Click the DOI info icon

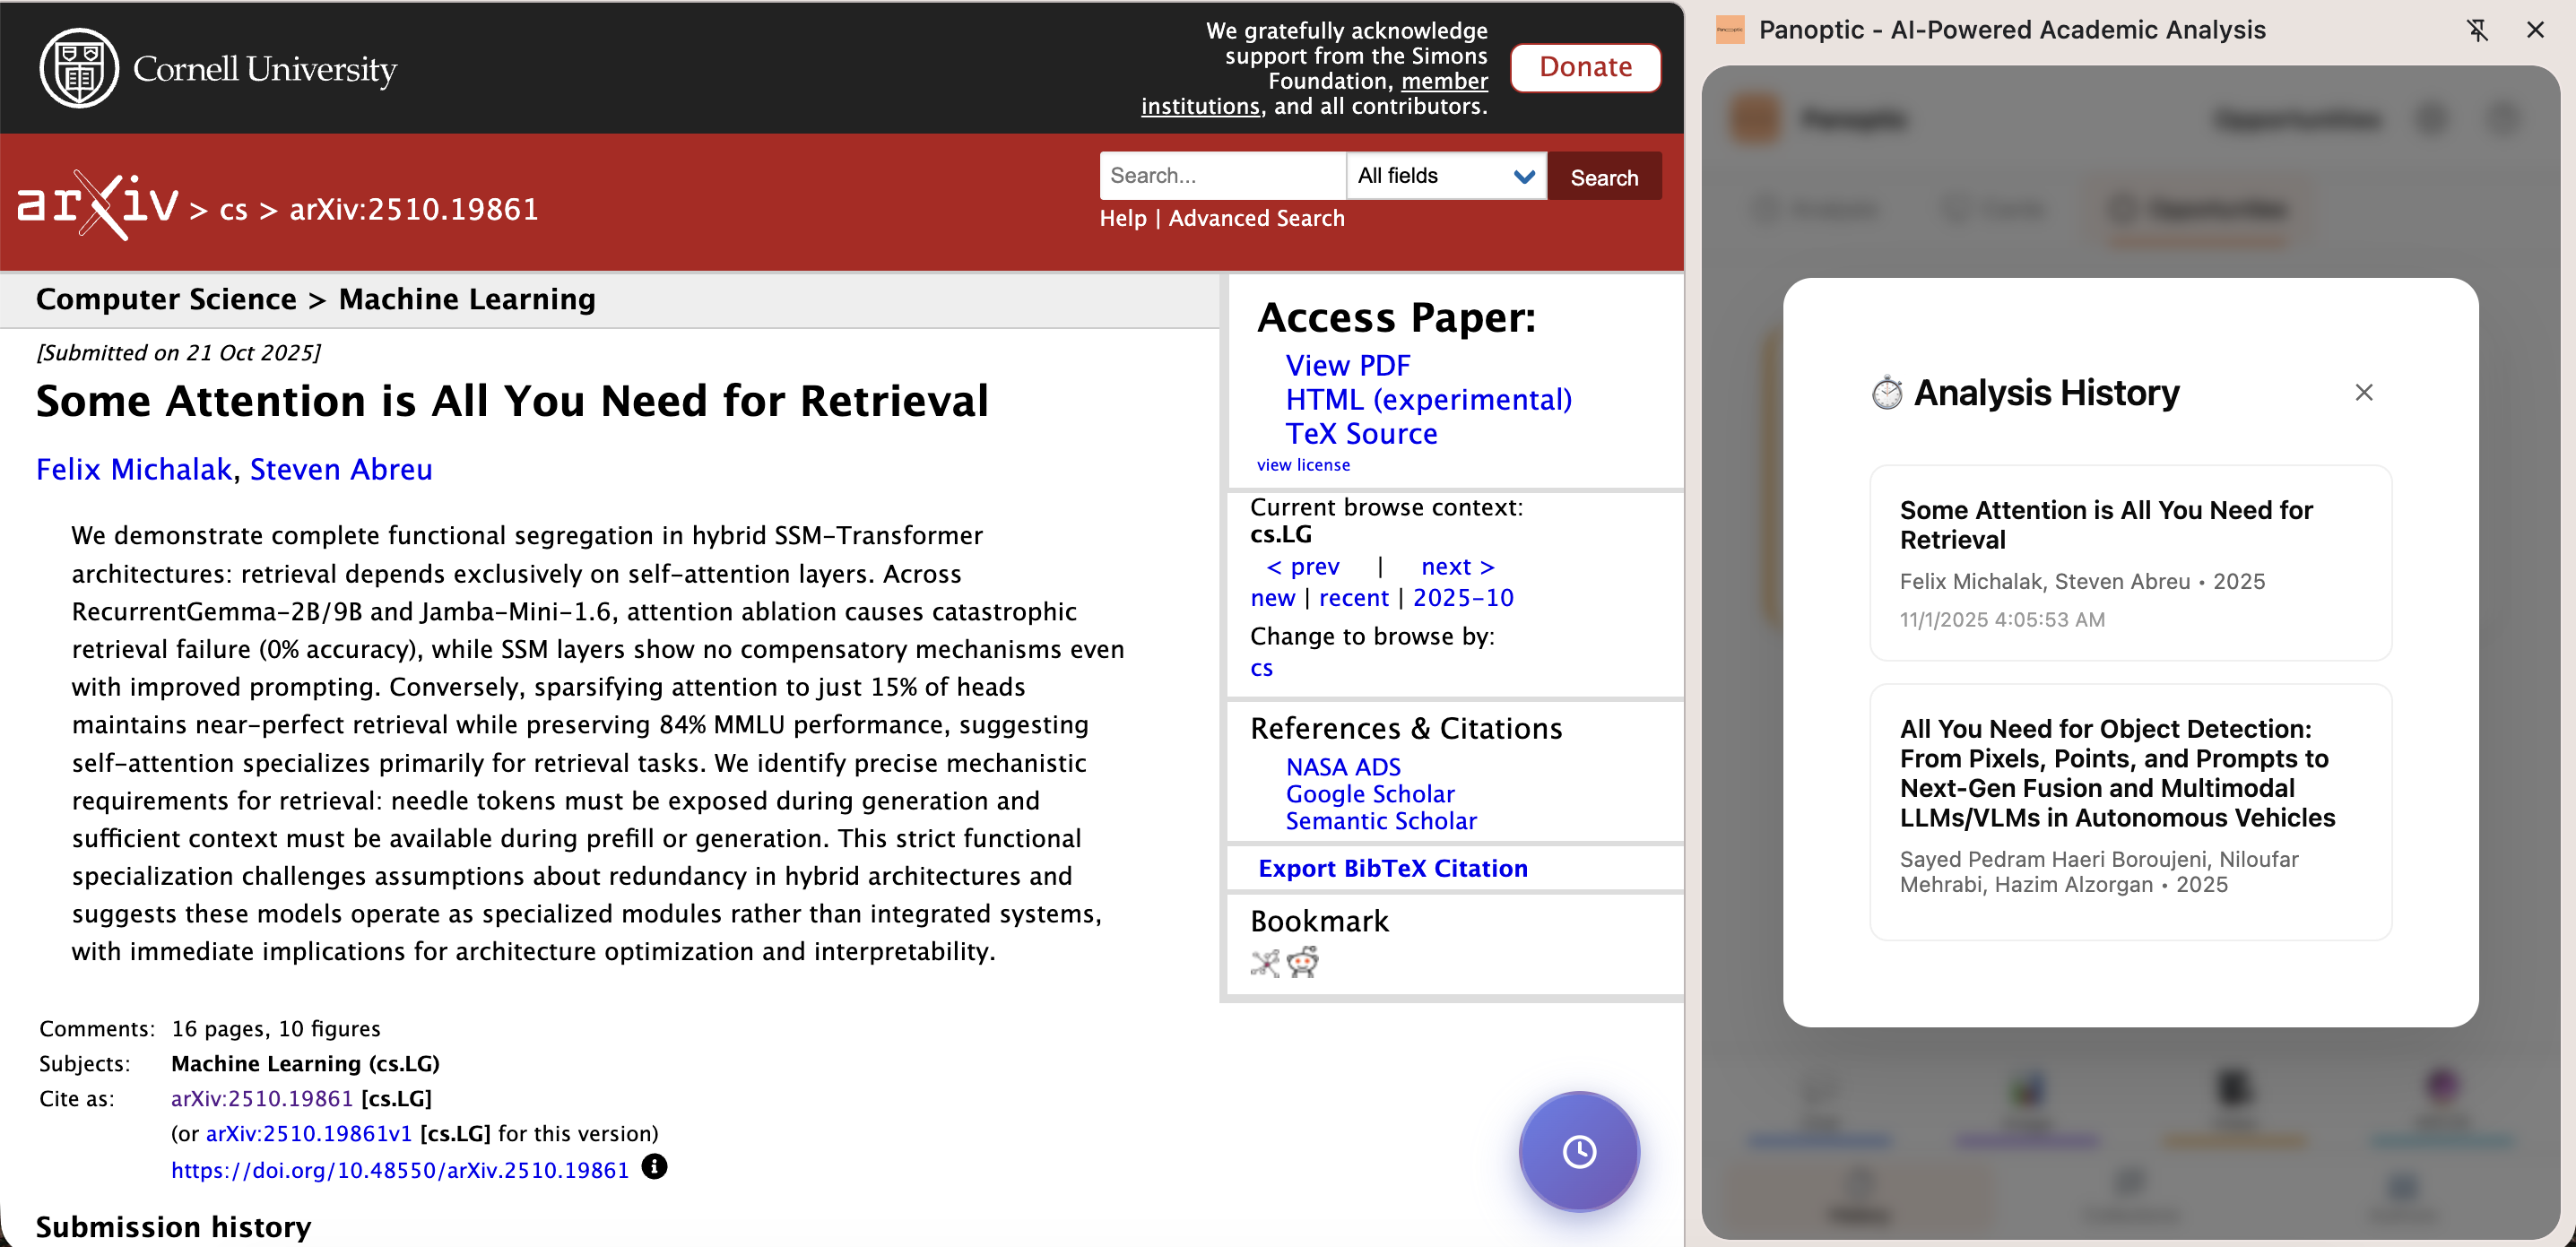[654, 1167]
